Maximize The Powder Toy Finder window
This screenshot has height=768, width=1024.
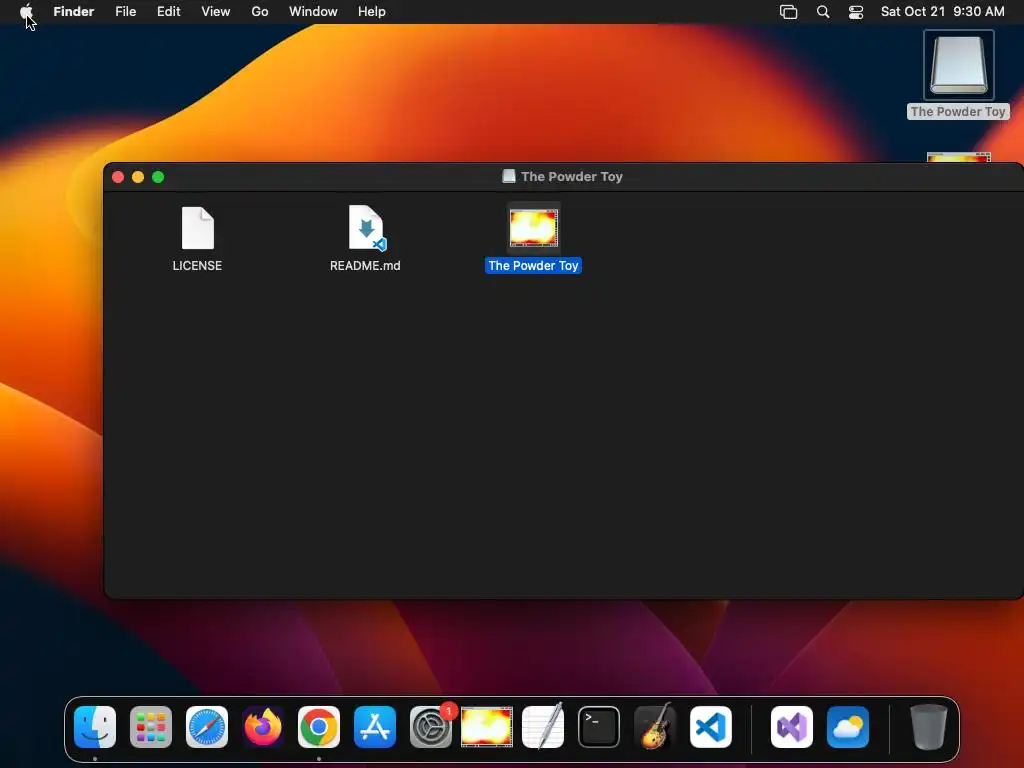(158, 177)
